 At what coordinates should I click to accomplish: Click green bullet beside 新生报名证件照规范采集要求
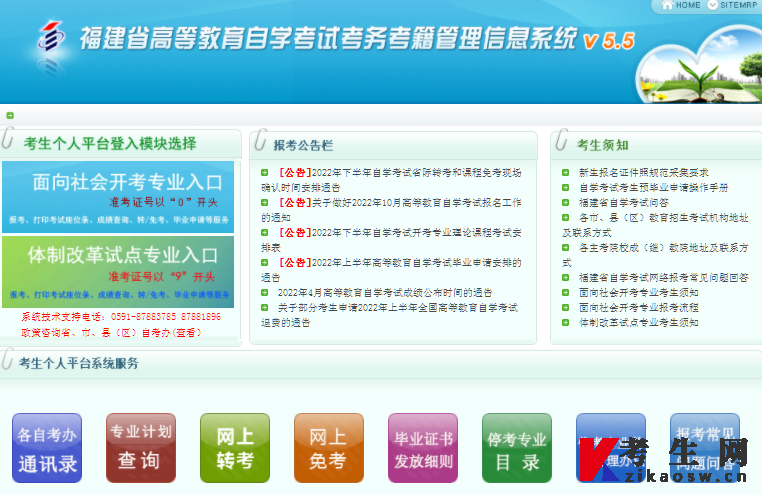tap(566, 172)
